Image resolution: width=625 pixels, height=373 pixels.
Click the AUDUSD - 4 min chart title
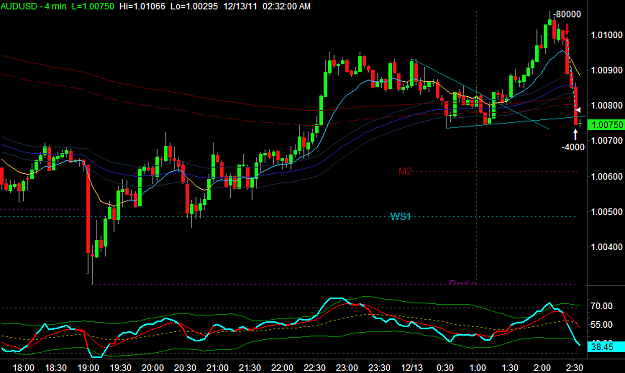[33, 6]
